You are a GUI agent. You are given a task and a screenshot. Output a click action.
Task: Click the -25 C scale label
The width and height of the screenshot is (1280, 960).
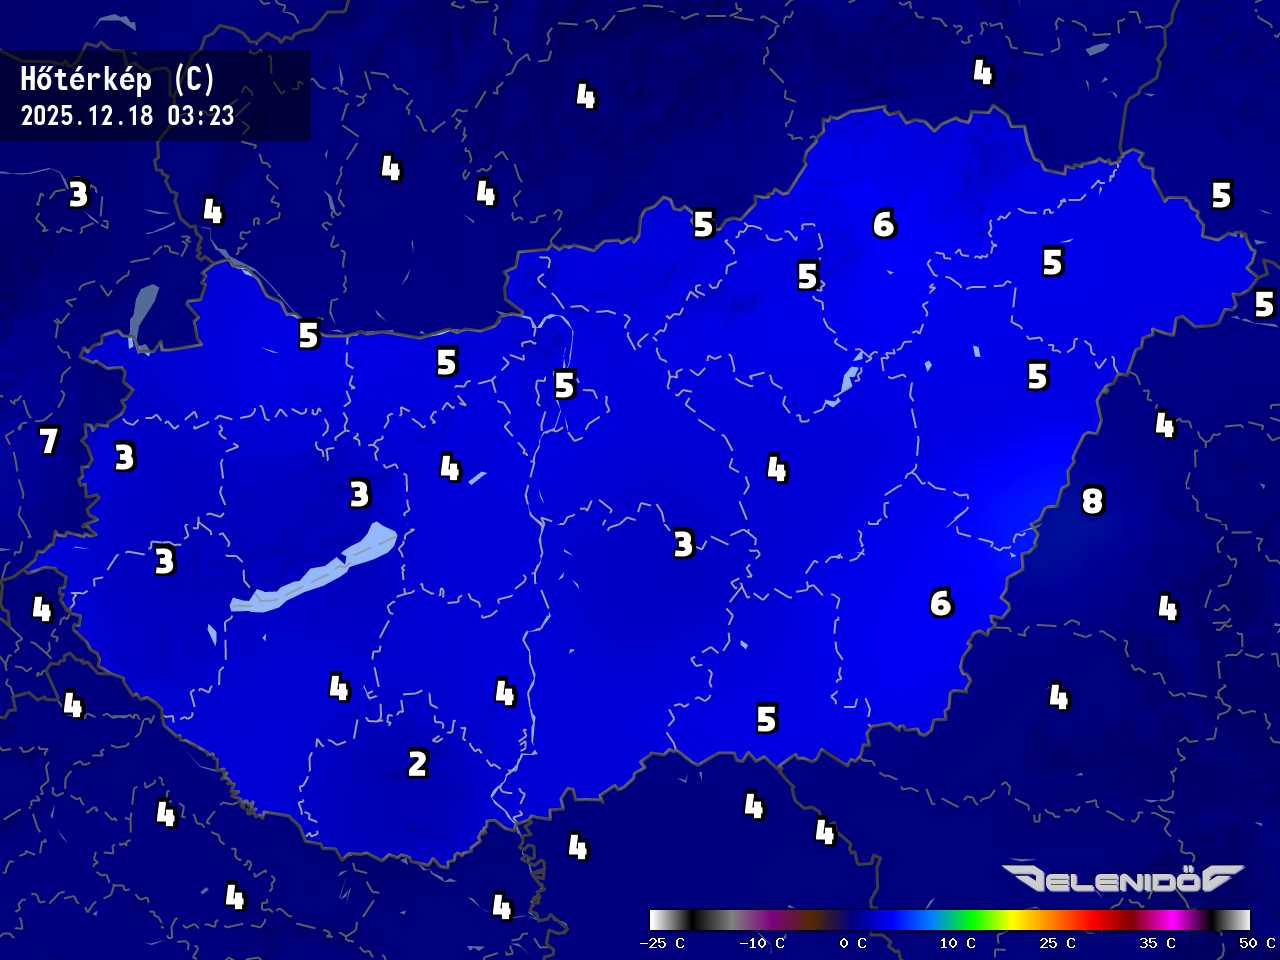pos(662,943)
